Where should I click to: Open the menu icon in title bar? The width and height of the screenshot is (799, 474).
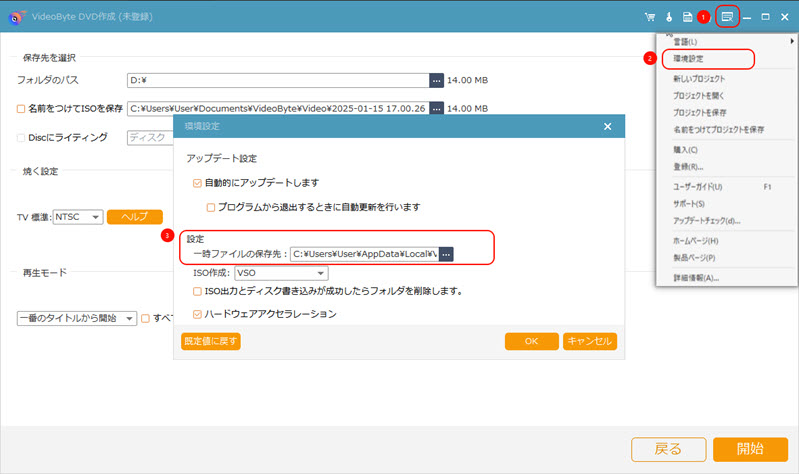click(x=727, y=17)
